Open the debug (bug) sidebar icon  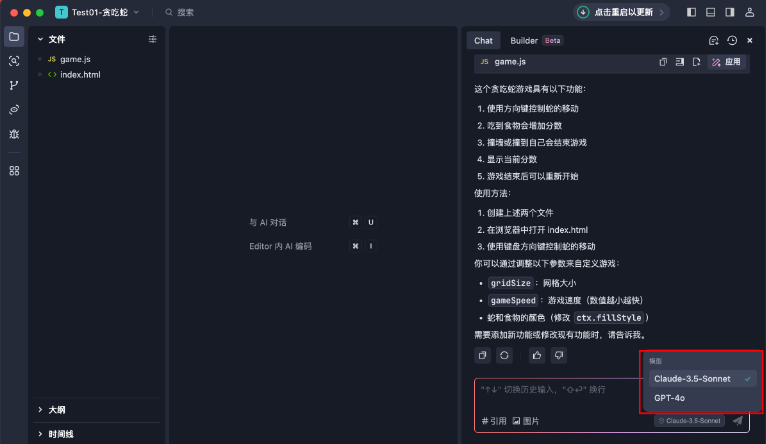(14, 133)
